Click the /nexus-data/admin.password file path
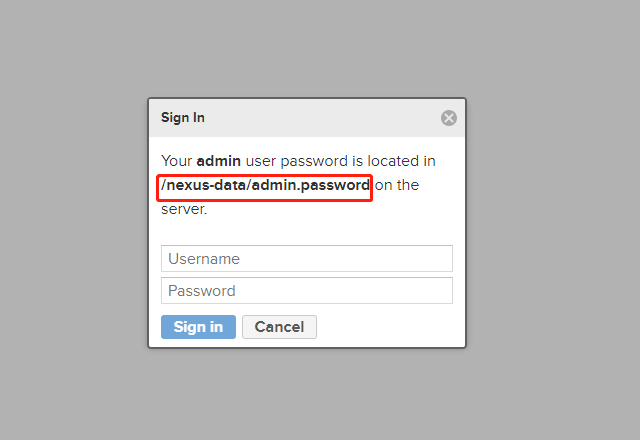Screen dimensions: 640x440 [x=265, y=186]
